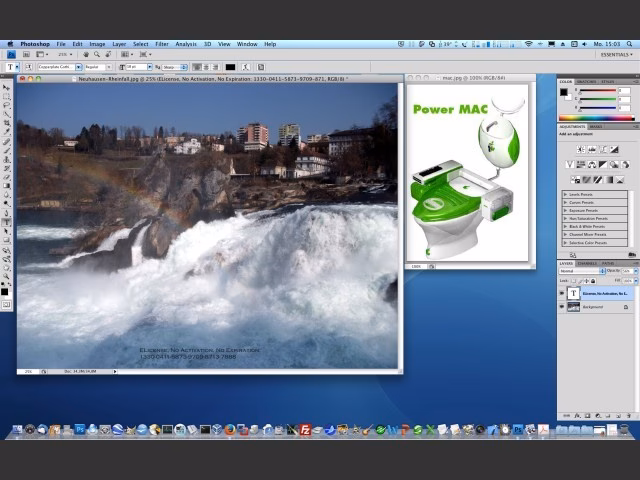The width and height of the screenshot is (640, 480).
Task: Align text left in options bar
Action: click(x=197, y=67)
